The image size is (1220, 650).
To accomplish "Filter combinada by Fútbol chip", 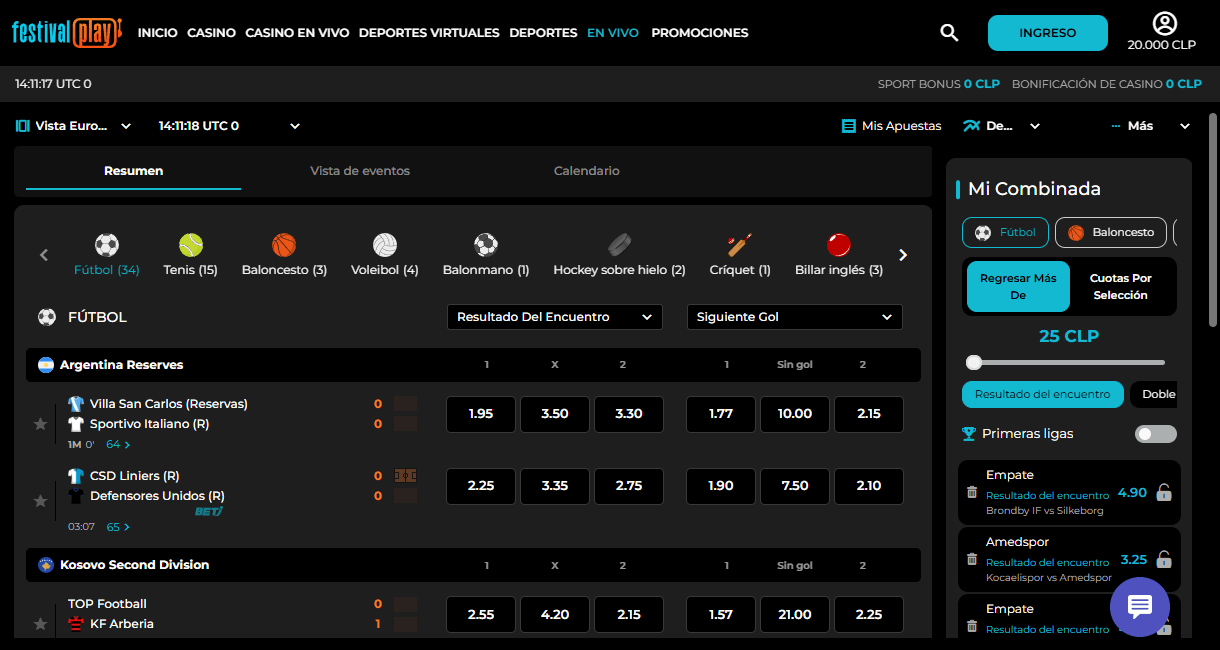I will pos(1005,232).
